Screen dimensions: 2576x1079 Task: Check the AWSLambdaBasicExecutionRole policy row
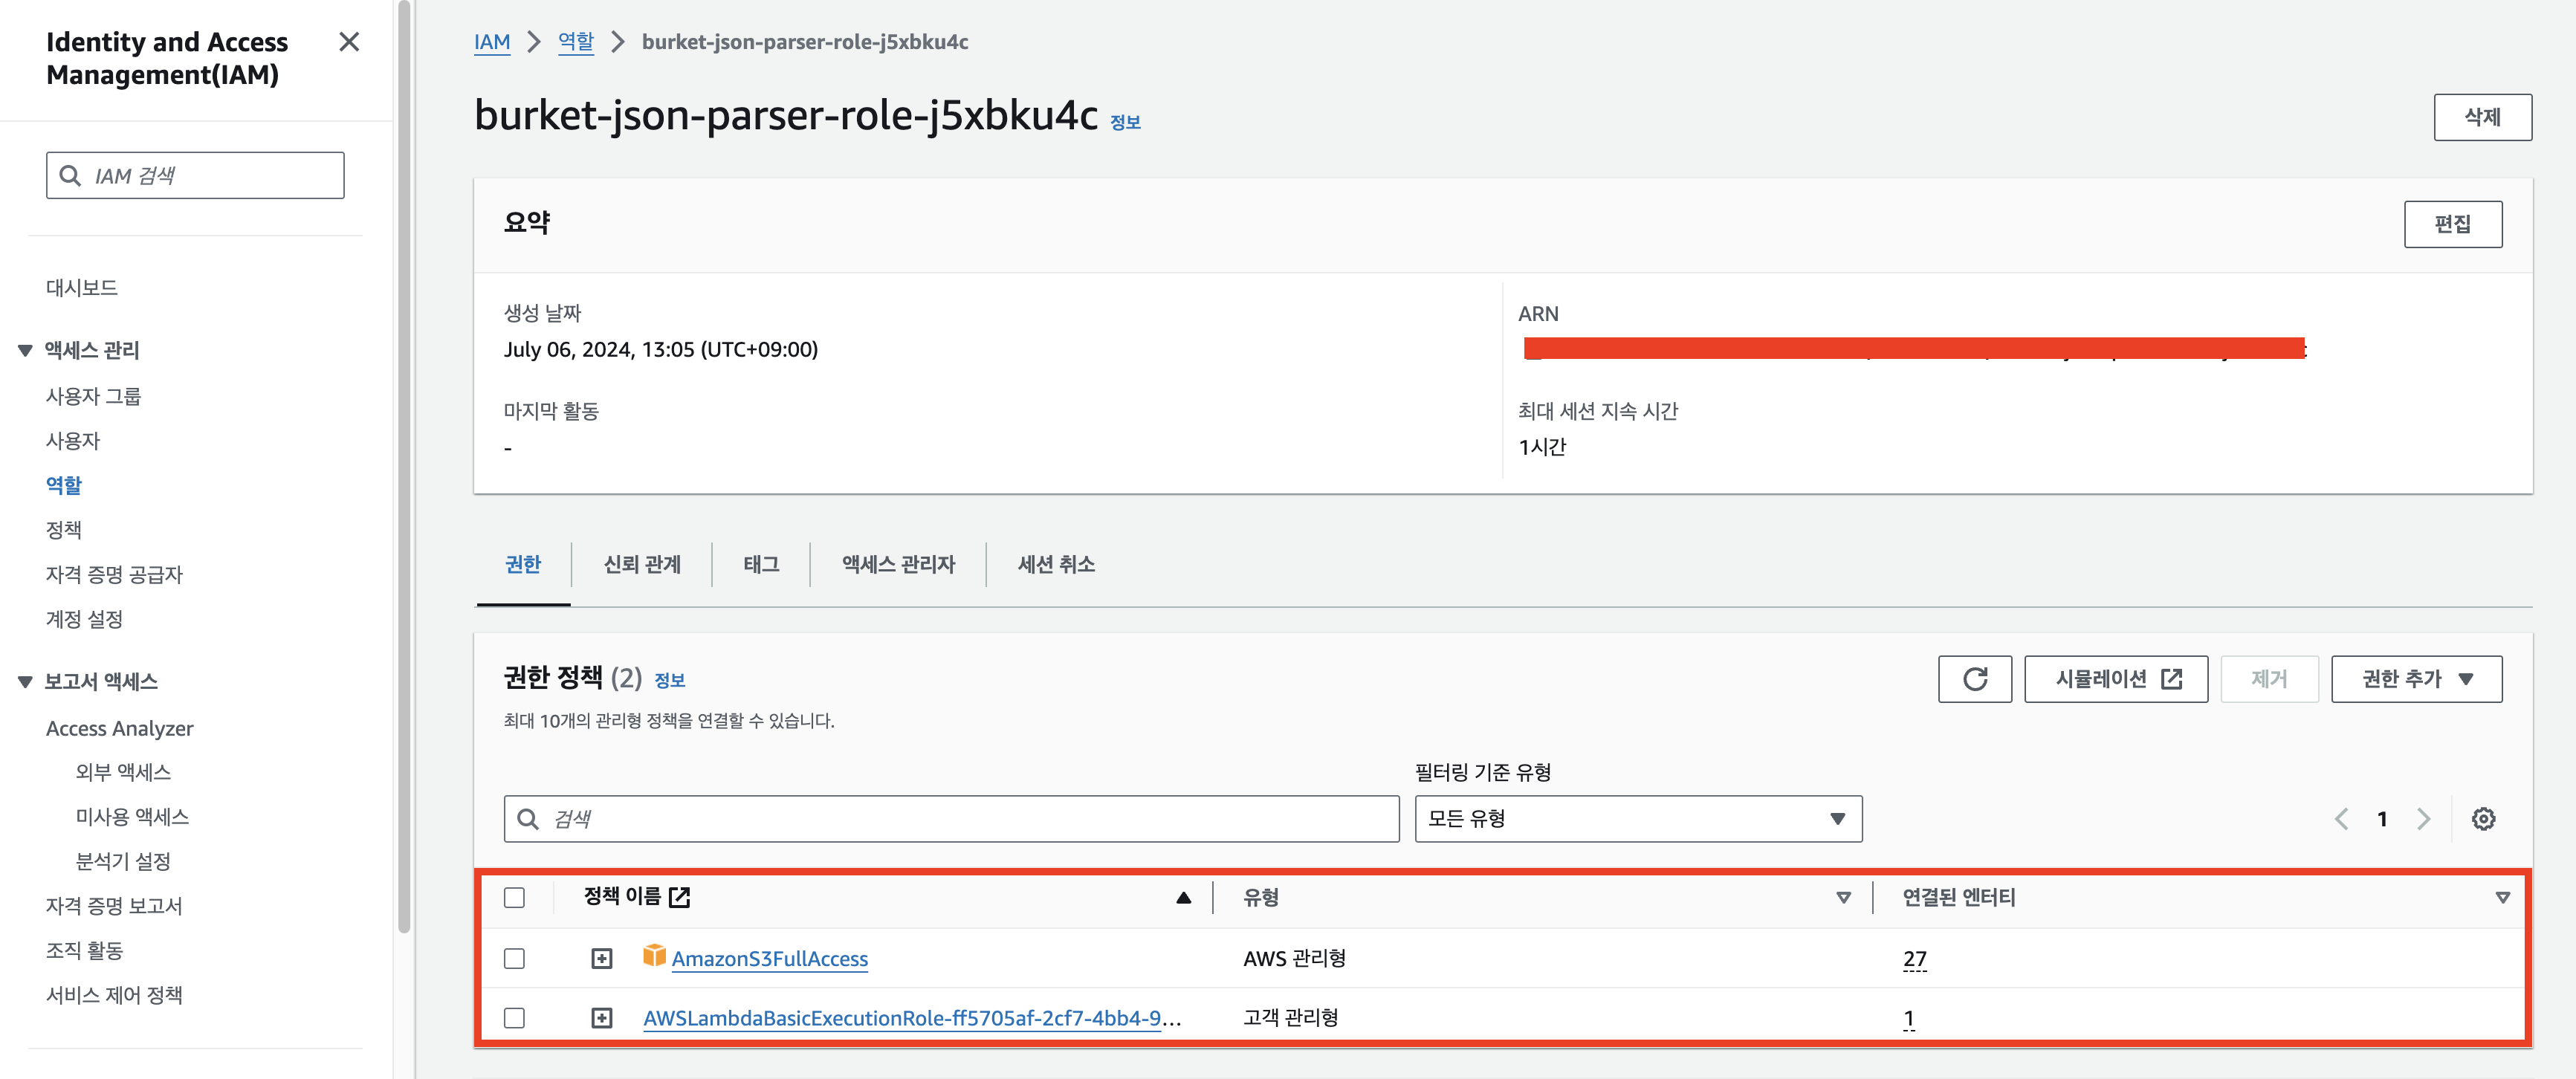(x=514, y=1018)
